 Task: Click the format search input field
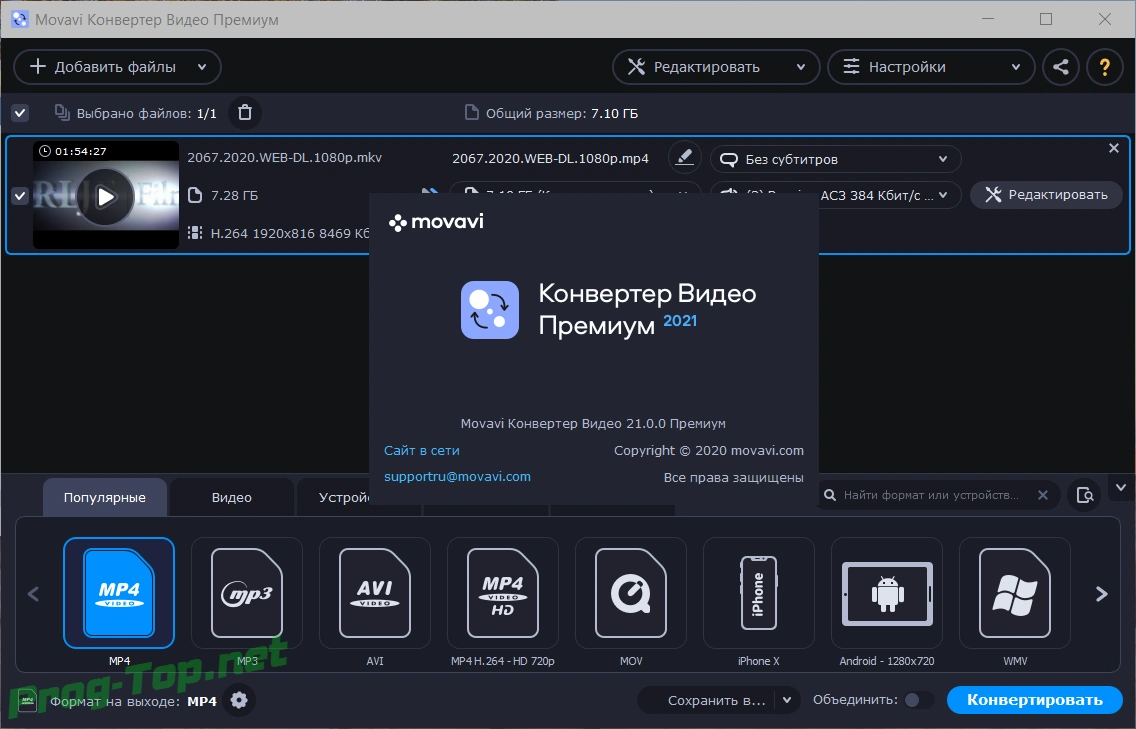point(931,495)
